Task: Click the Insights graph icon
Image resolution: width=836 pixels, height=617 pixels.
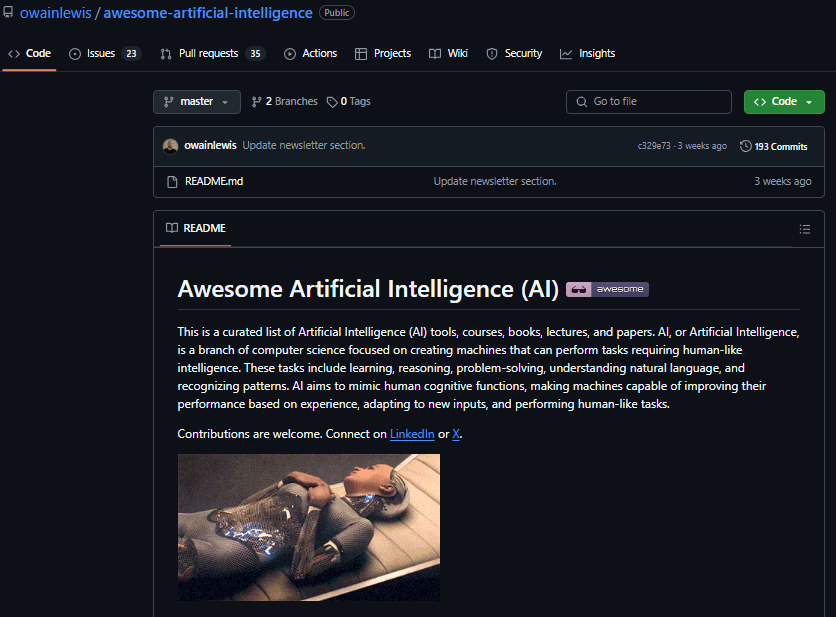Action: pos(566,54)
